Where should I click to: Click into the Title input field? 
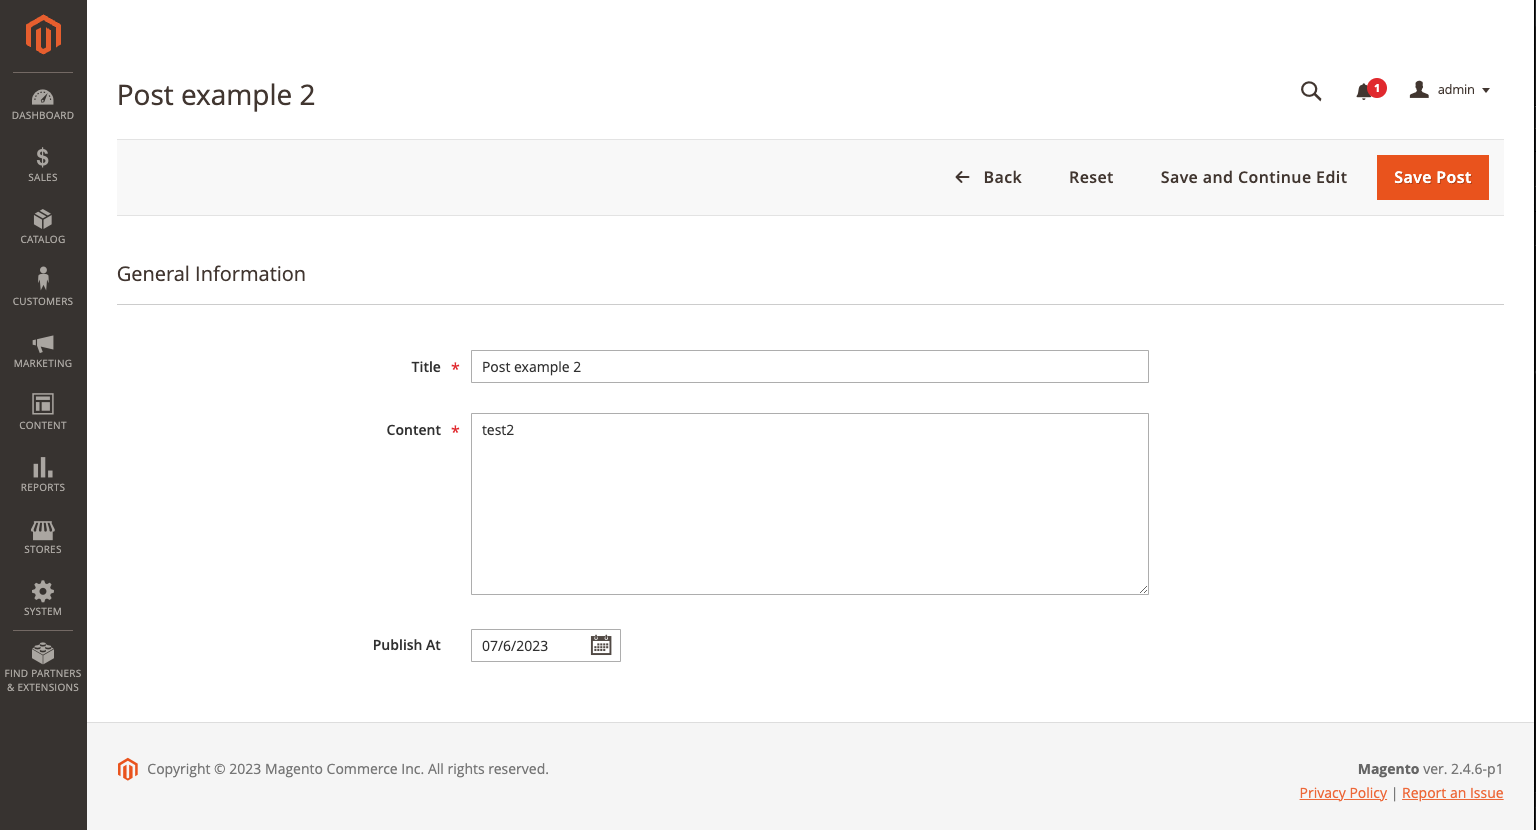pos(809,367)
